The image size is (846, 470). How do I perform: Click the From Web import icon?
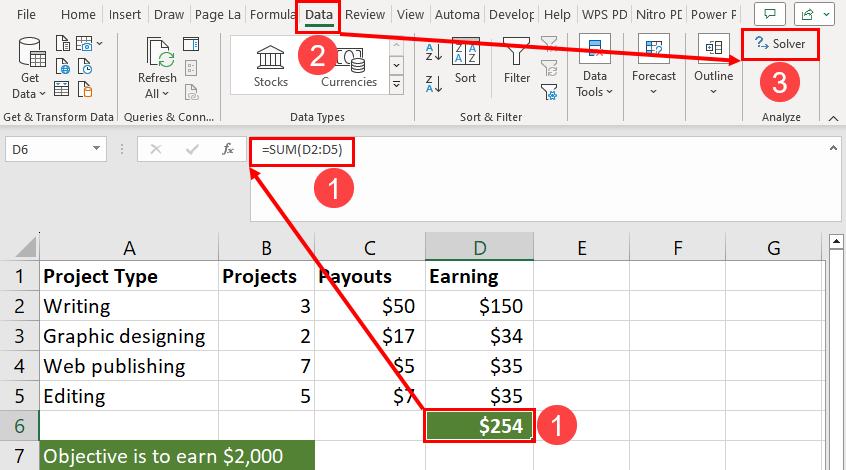63,66
